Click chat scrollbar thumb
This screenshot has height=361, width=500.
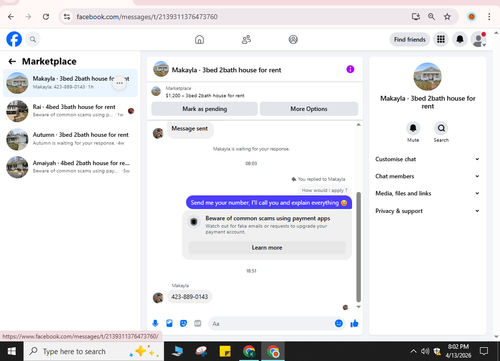359,247
